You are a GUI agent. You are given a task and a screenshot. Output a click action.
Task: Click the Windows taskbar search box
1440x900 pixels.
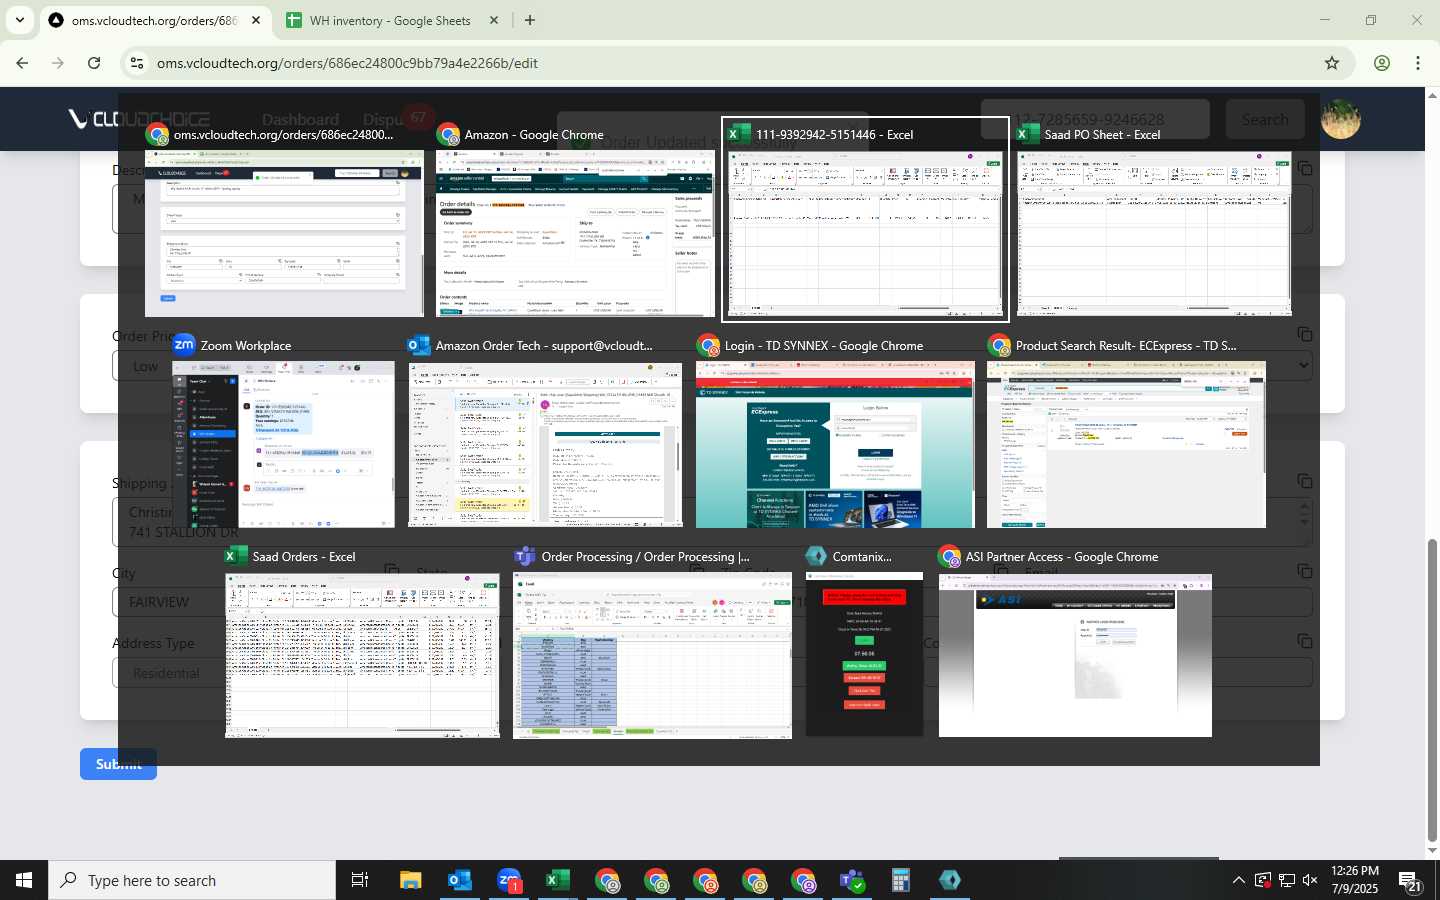tap(192, 880)
